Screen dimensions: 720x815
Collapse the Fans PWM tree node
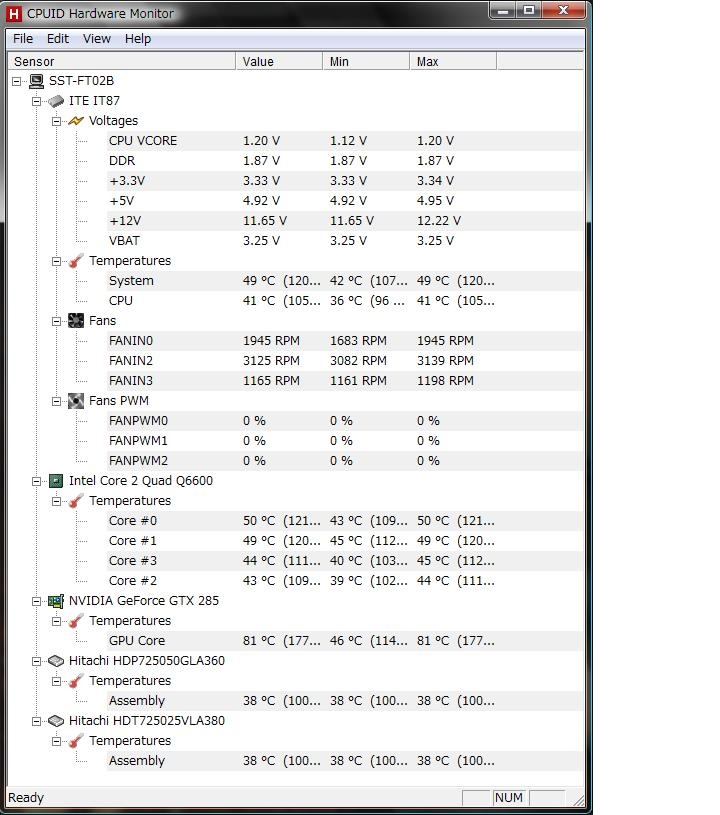[x=57, y=401]
